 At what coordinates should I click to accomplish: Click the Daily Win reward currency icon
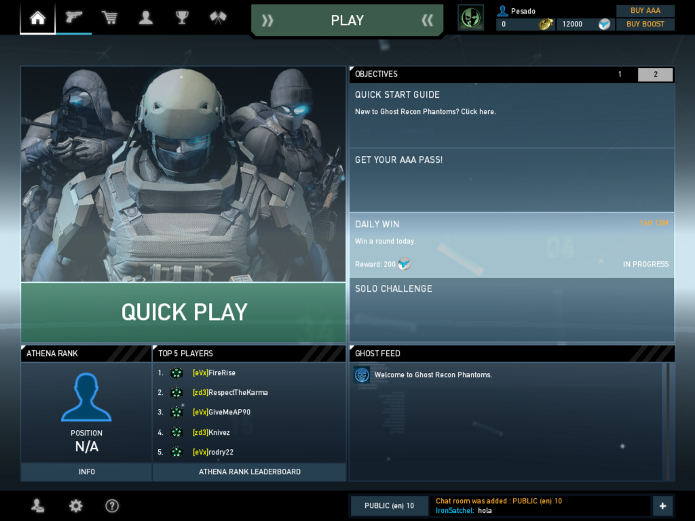click(x=404, y=264)
